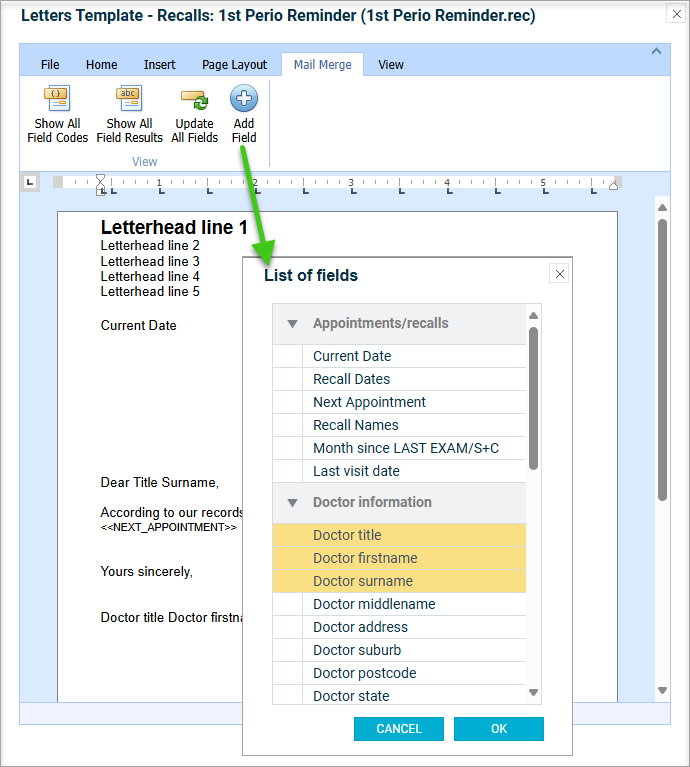
Task: Click the Letterhead line 1 heading
Action: tap(174, 227)
